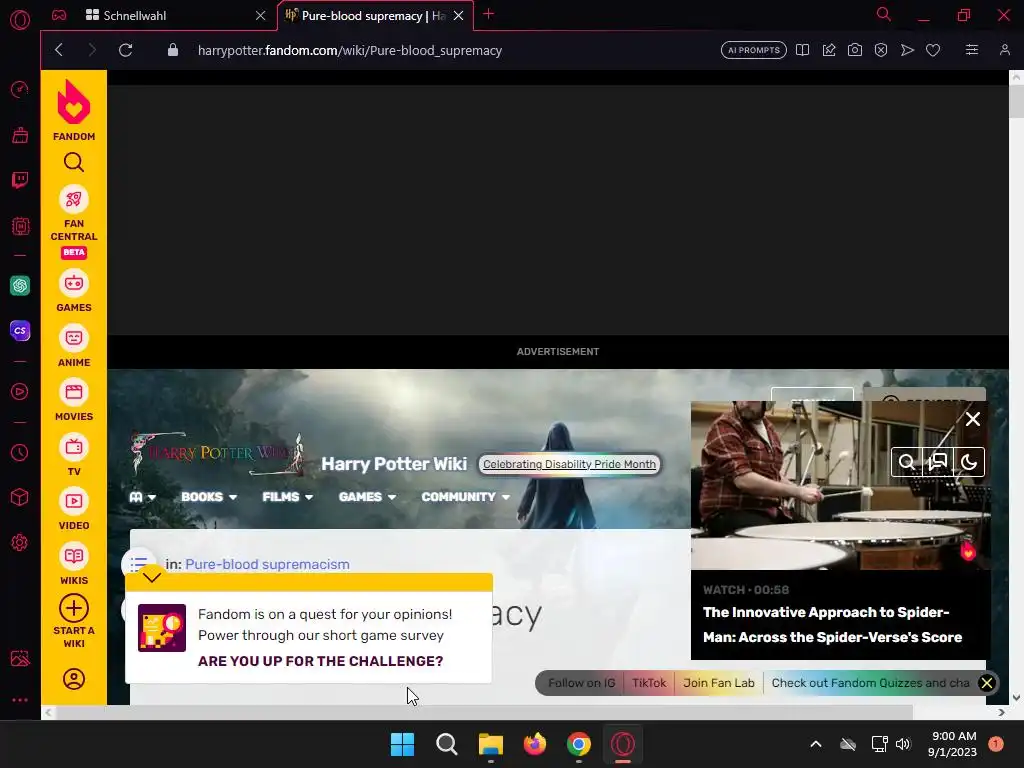The width and height of the screenshot is (1024, 768).
Task: Open Opera sidebar history clock icon
Action: tap(20, 453)
